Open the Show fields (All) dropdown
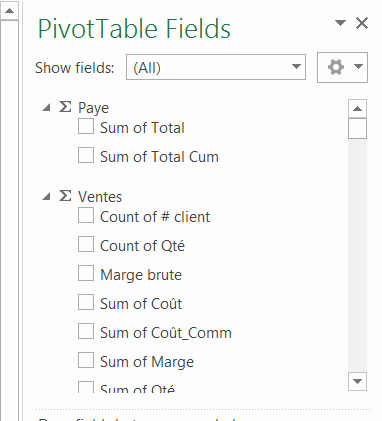This screenshot has width=382, height=421. (x=216, y=67)
